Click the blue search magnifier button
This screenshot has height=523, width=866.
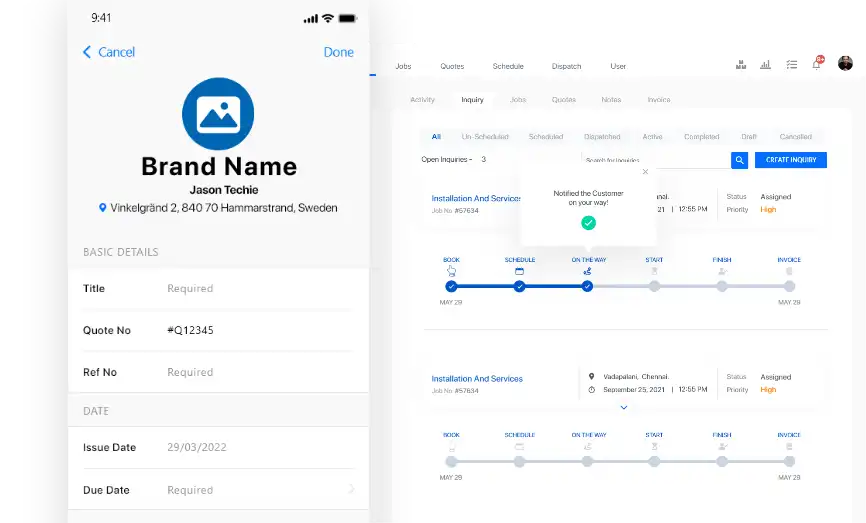pos(739,160)
